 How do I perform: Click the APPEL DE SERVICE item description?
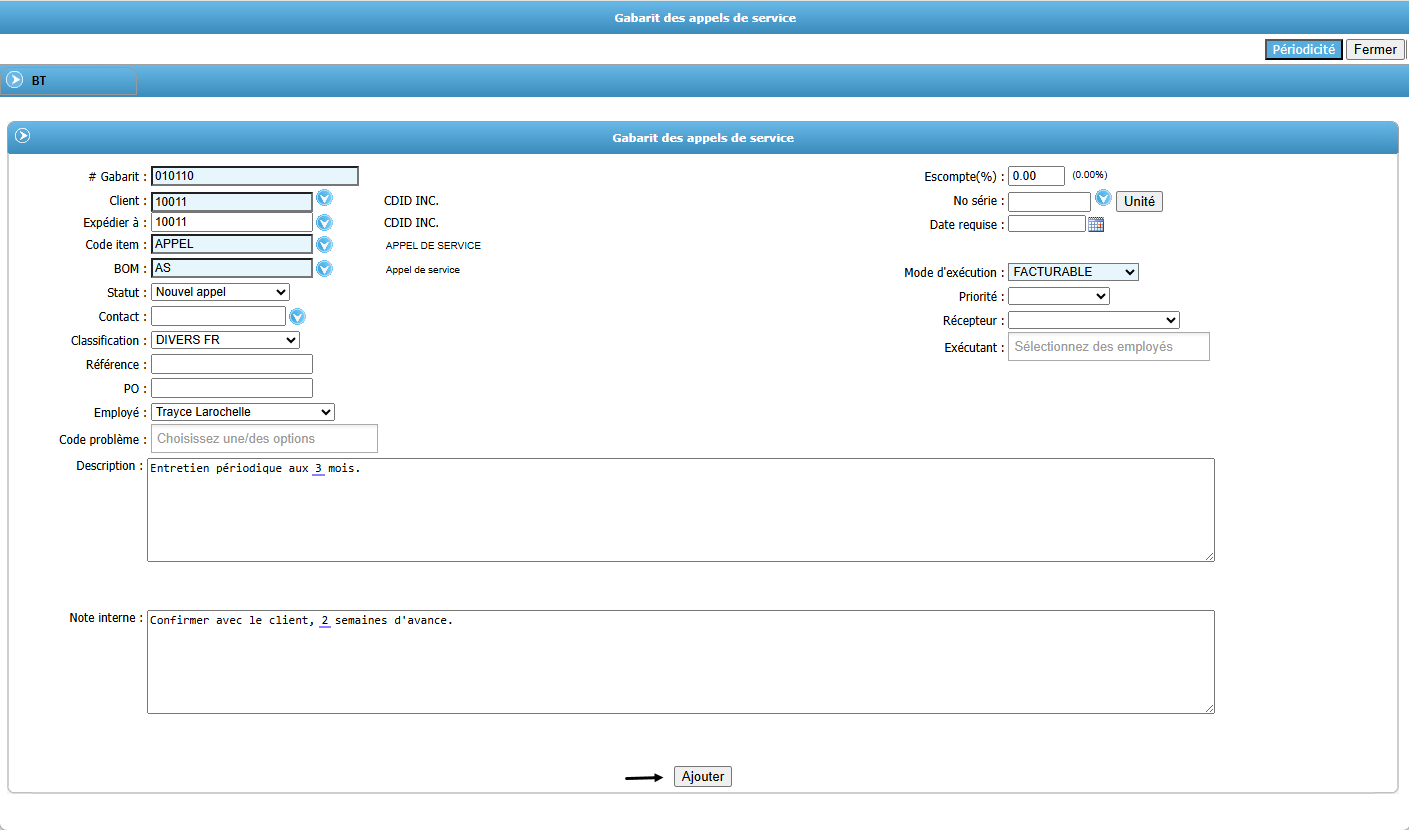[x=433, y=246]
